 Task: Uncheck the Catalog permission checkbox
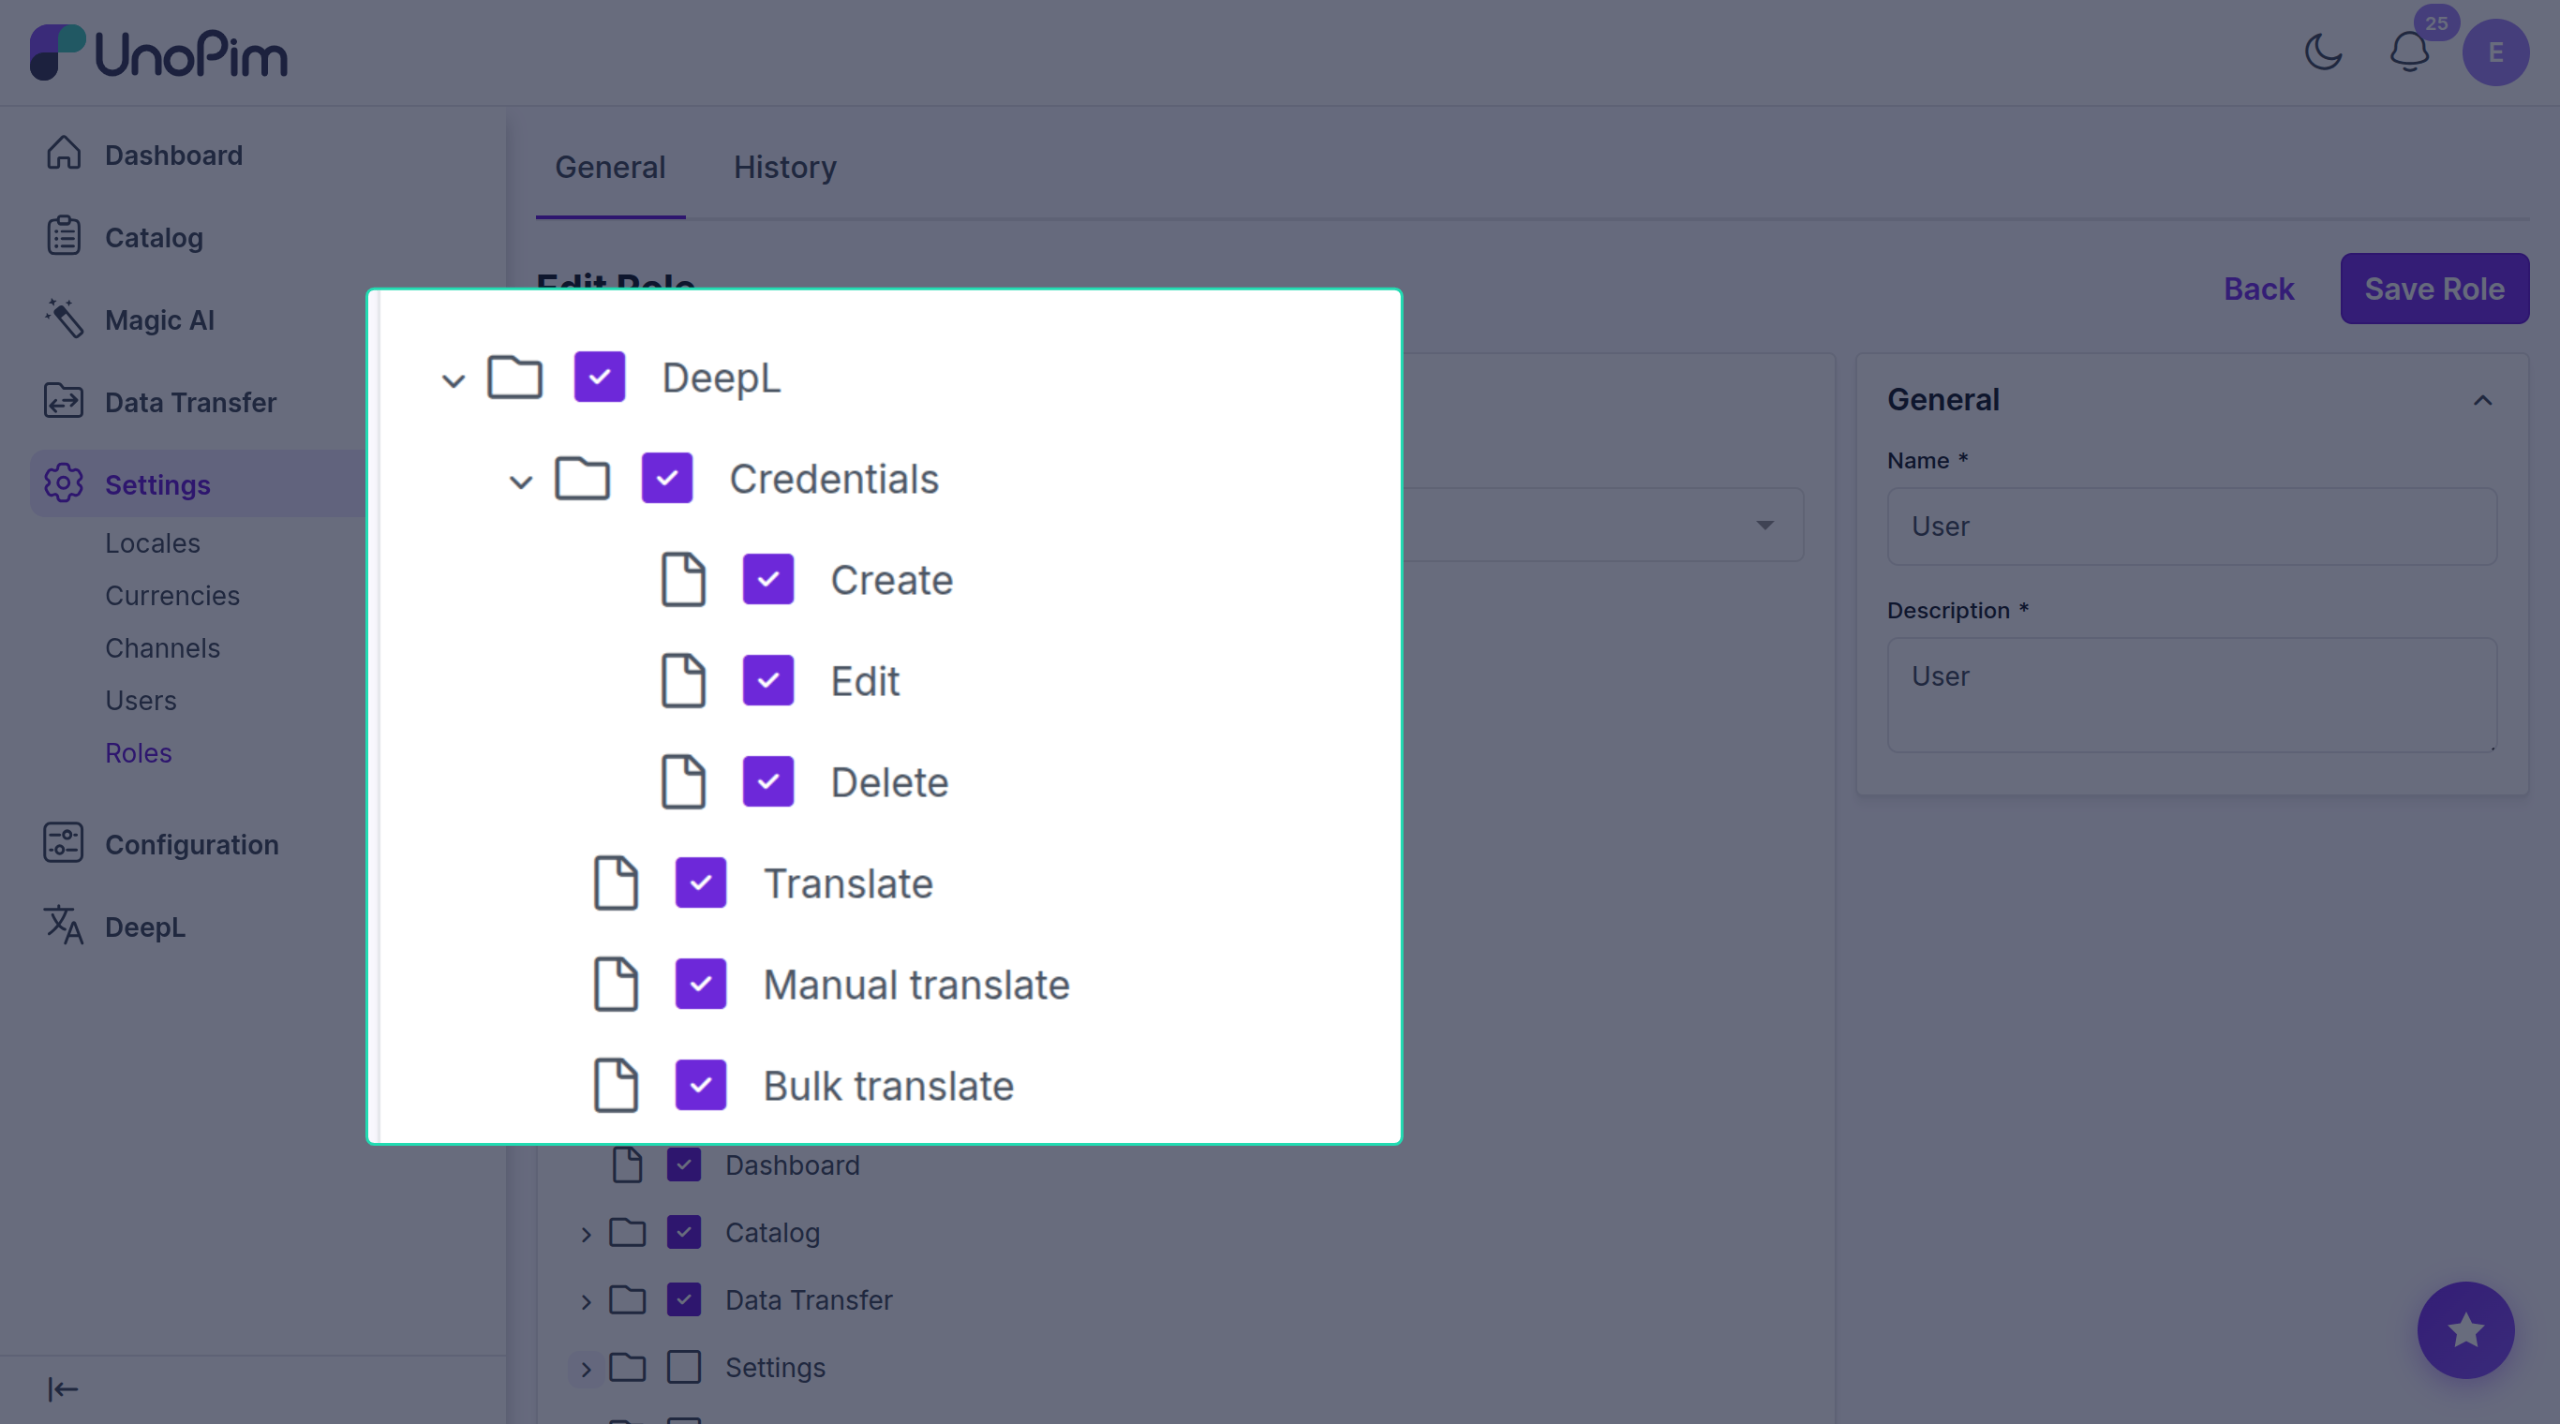[x=684, y=1232]
